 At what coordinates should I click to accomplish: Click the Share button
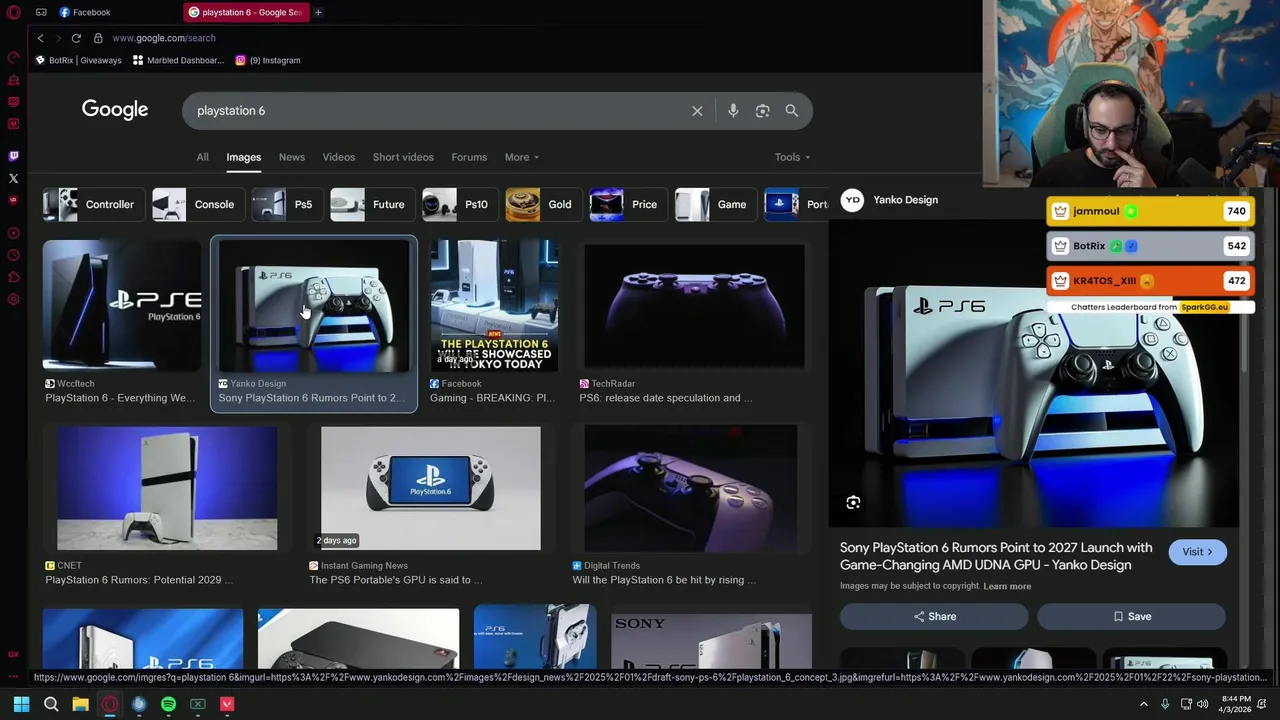click(x=934, y=617)
